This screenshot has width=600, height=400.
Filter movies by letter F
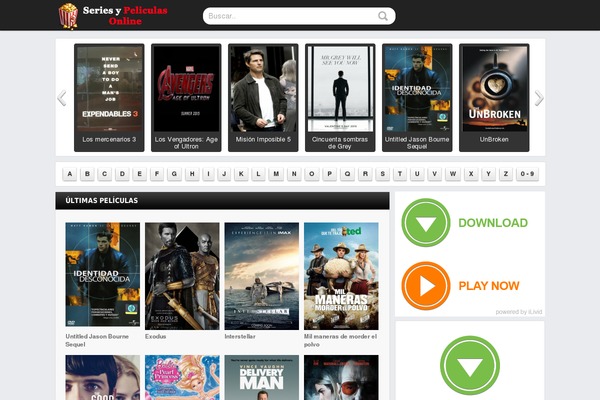click(x=157, y=174)
